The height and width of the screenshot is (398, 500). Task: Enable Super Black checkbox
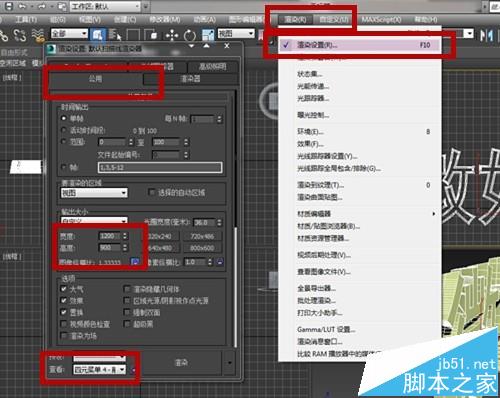pos(127,324)
